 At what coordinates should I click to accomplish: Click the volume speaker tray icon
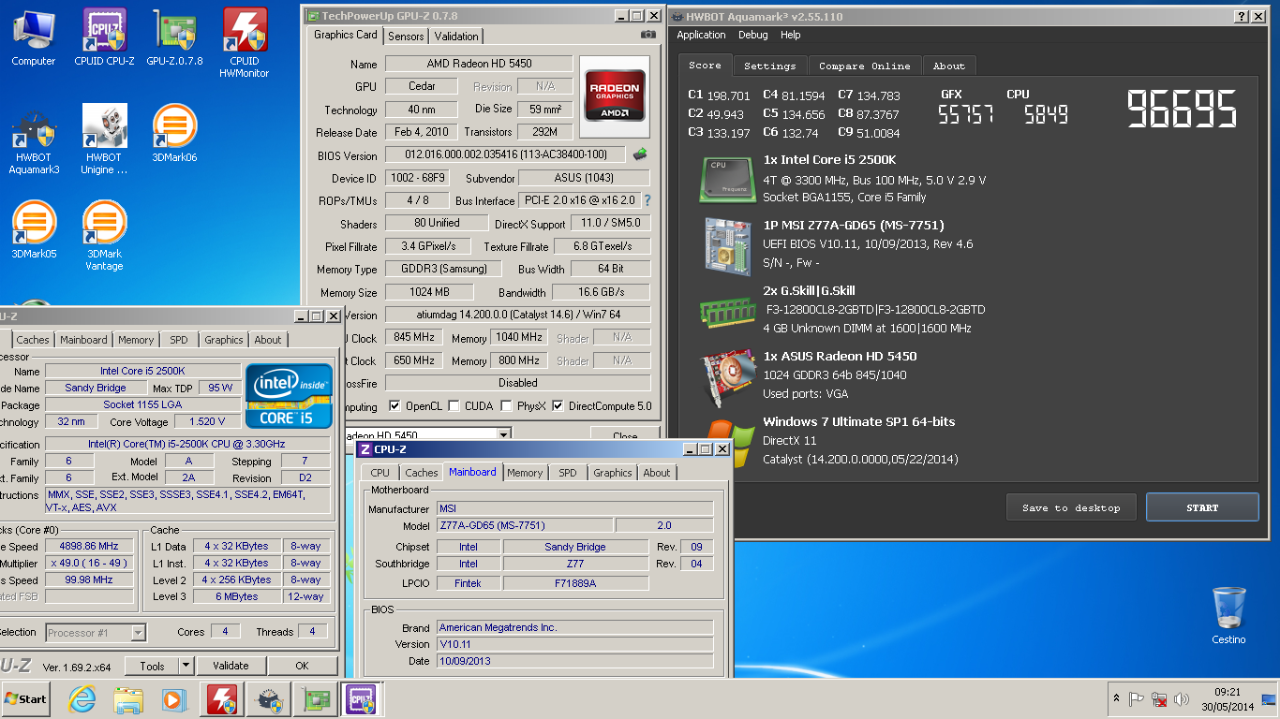pos(1181,699)
